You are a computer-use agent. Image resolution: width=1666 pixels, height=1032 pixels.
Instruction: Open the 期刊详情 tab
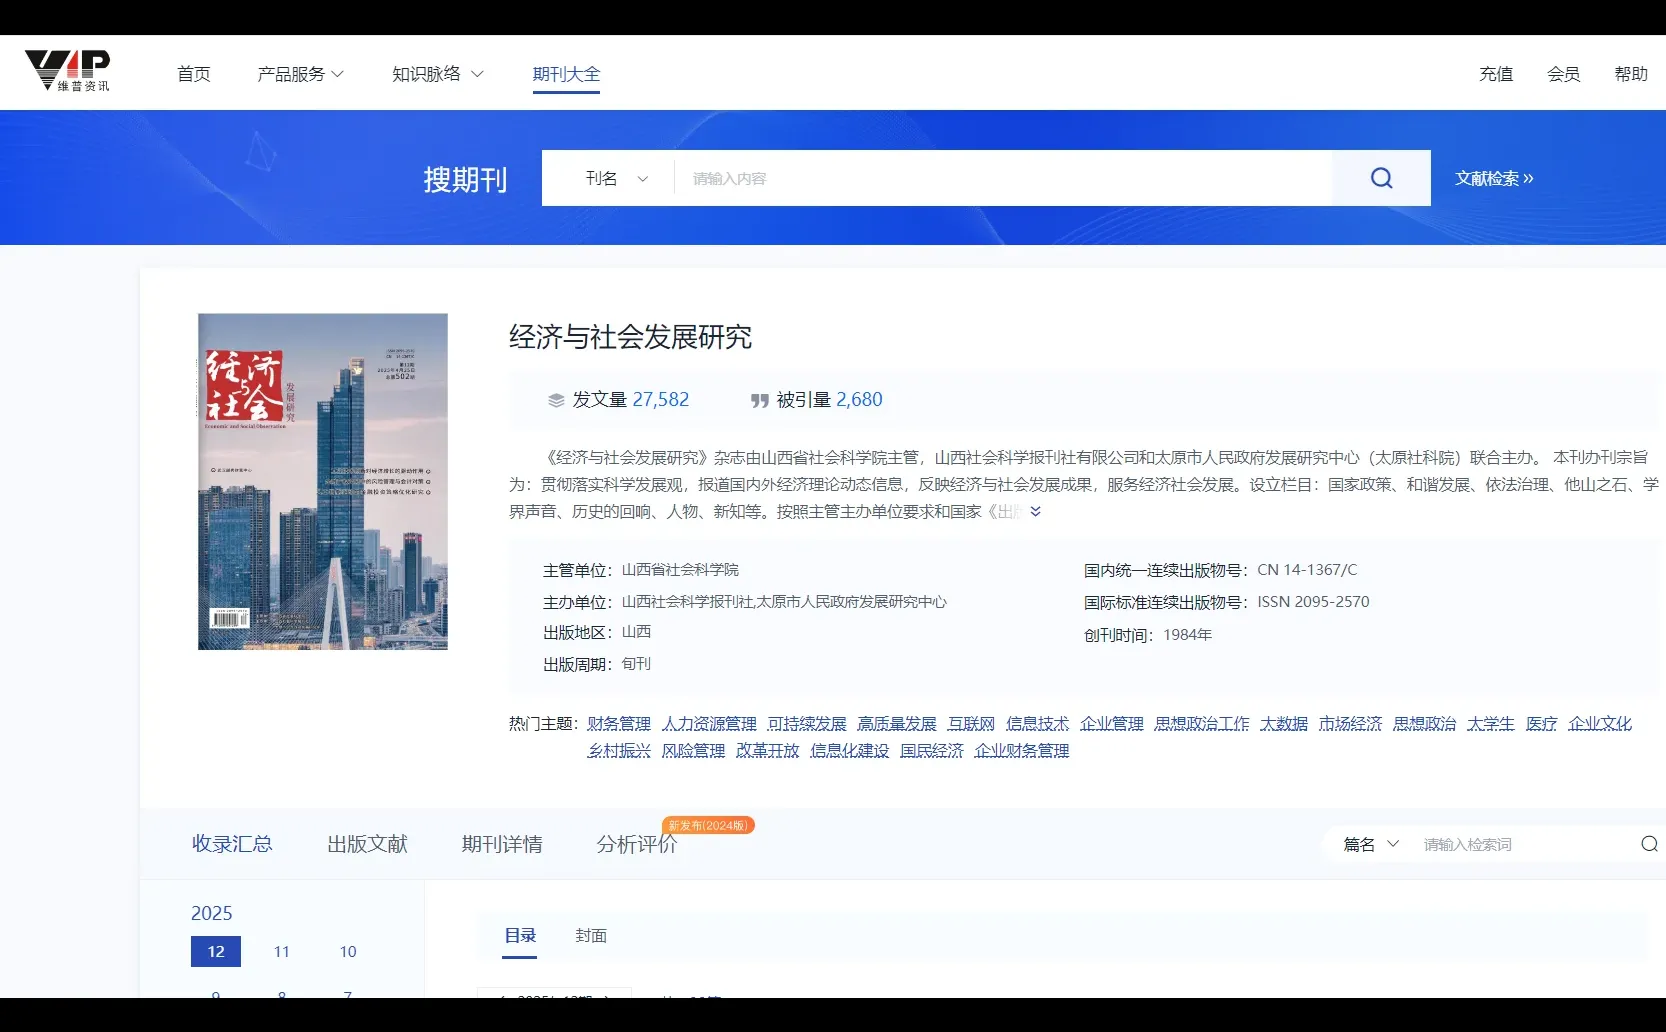[x=501, y=844]
